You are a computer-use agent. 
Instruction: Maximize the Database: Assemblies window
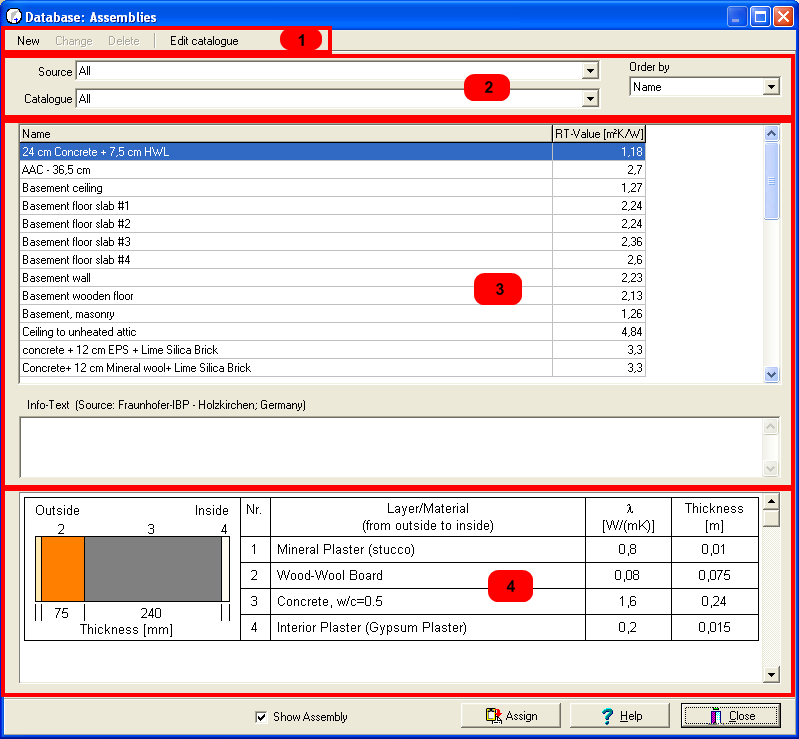(x=760, y=17)
